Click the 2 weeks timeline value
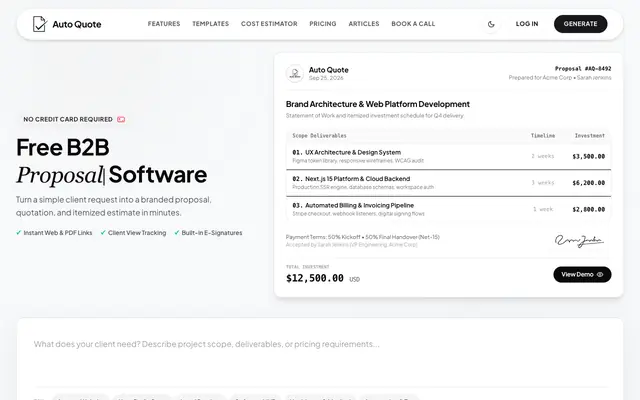The image size is (640, 400). pos(542,156)
